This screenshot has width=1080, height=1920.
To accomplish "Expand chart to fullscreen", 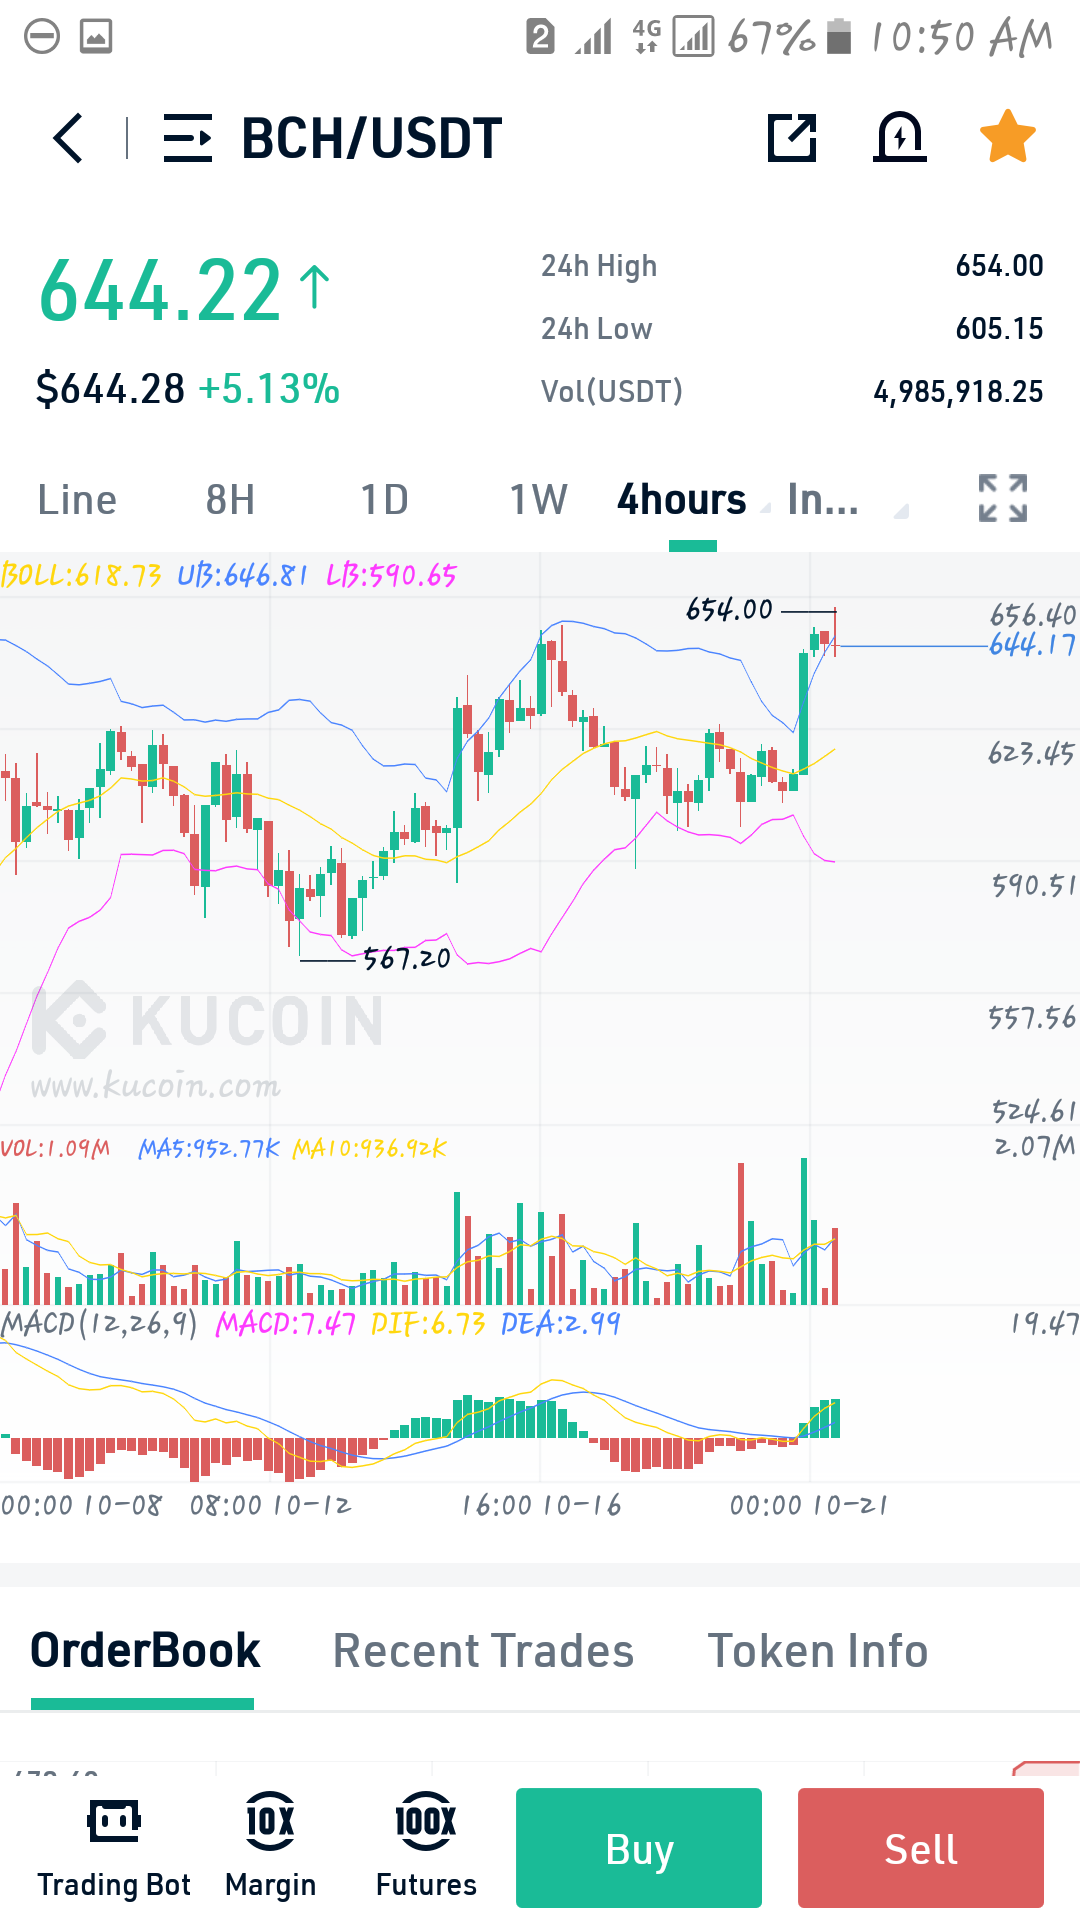I will pos(1003,498).
